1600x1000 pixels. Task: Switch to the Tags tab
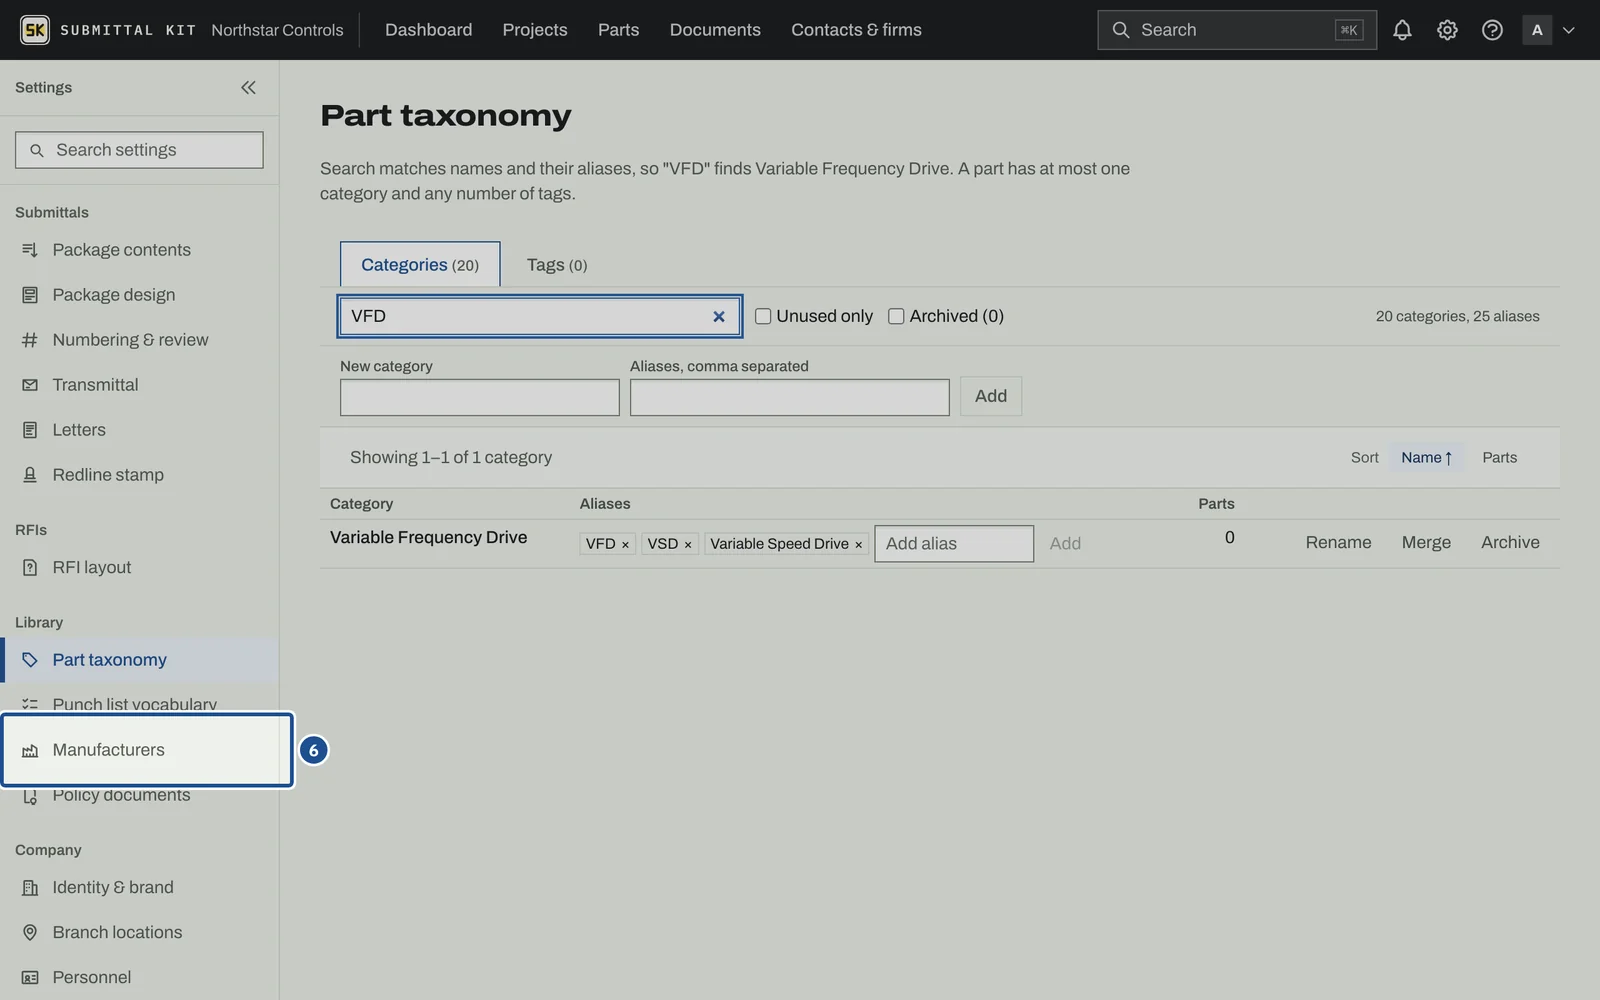[x=557, y=265]
